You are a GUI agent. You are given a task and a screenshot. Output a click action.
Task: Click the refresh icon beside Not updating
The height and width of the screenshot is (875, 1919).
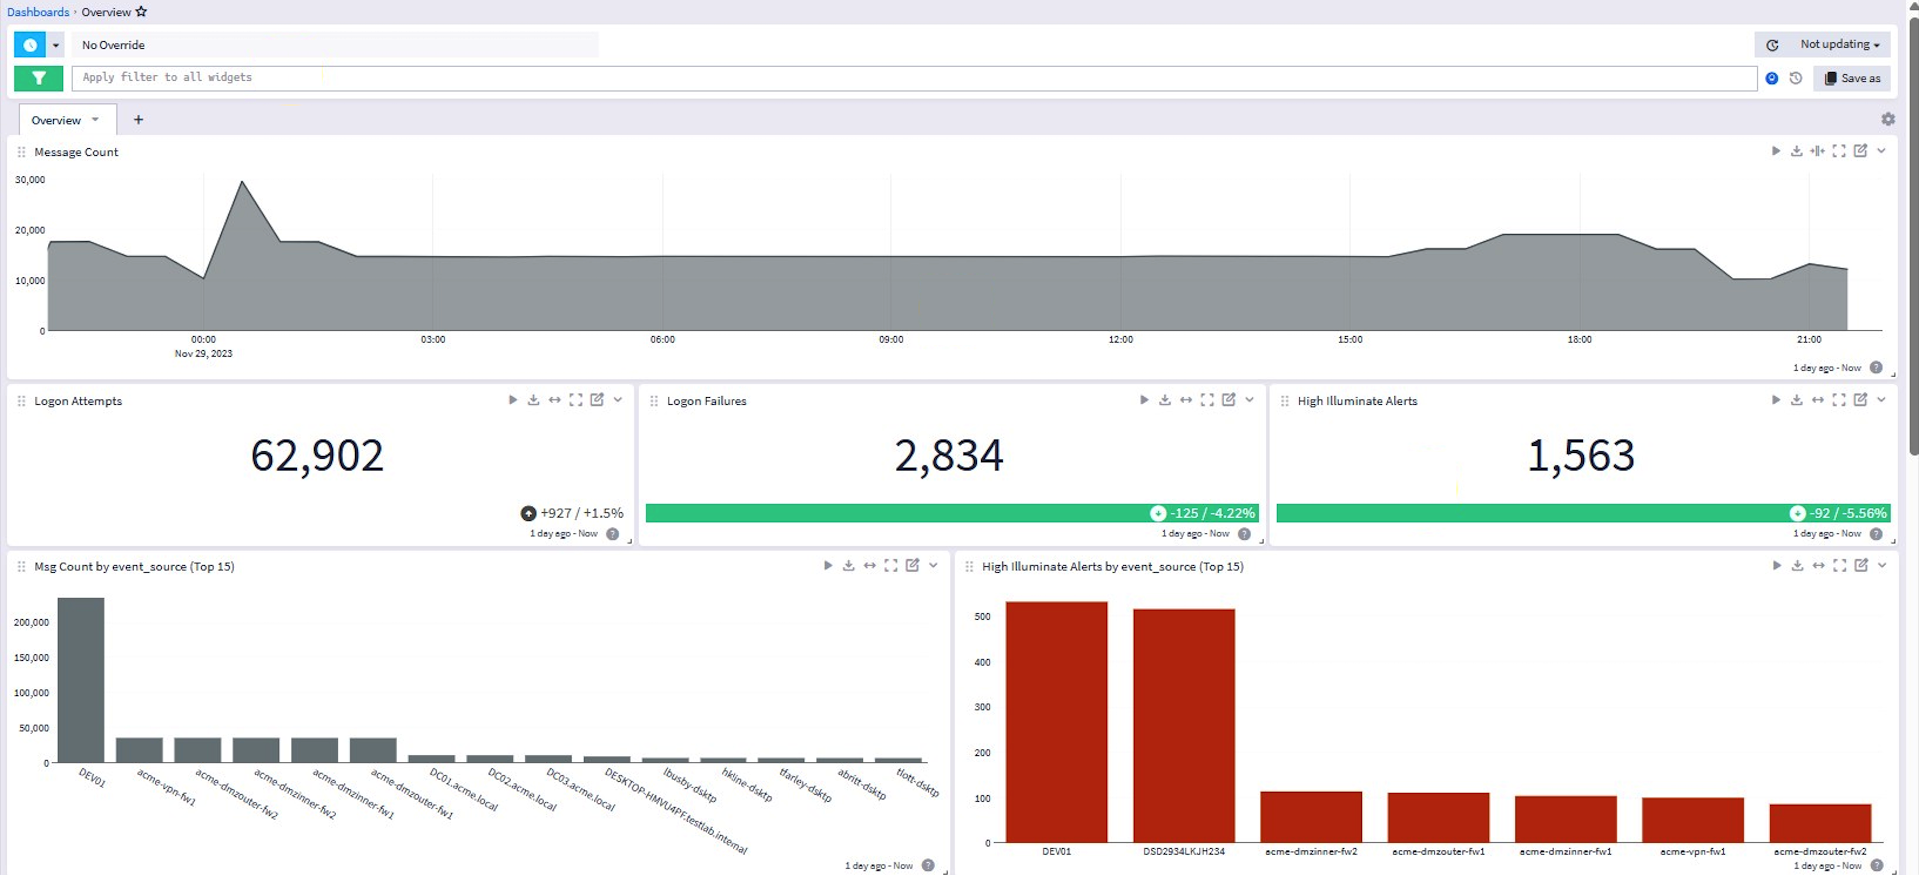pyautogui.click(x=1772, y=45)
